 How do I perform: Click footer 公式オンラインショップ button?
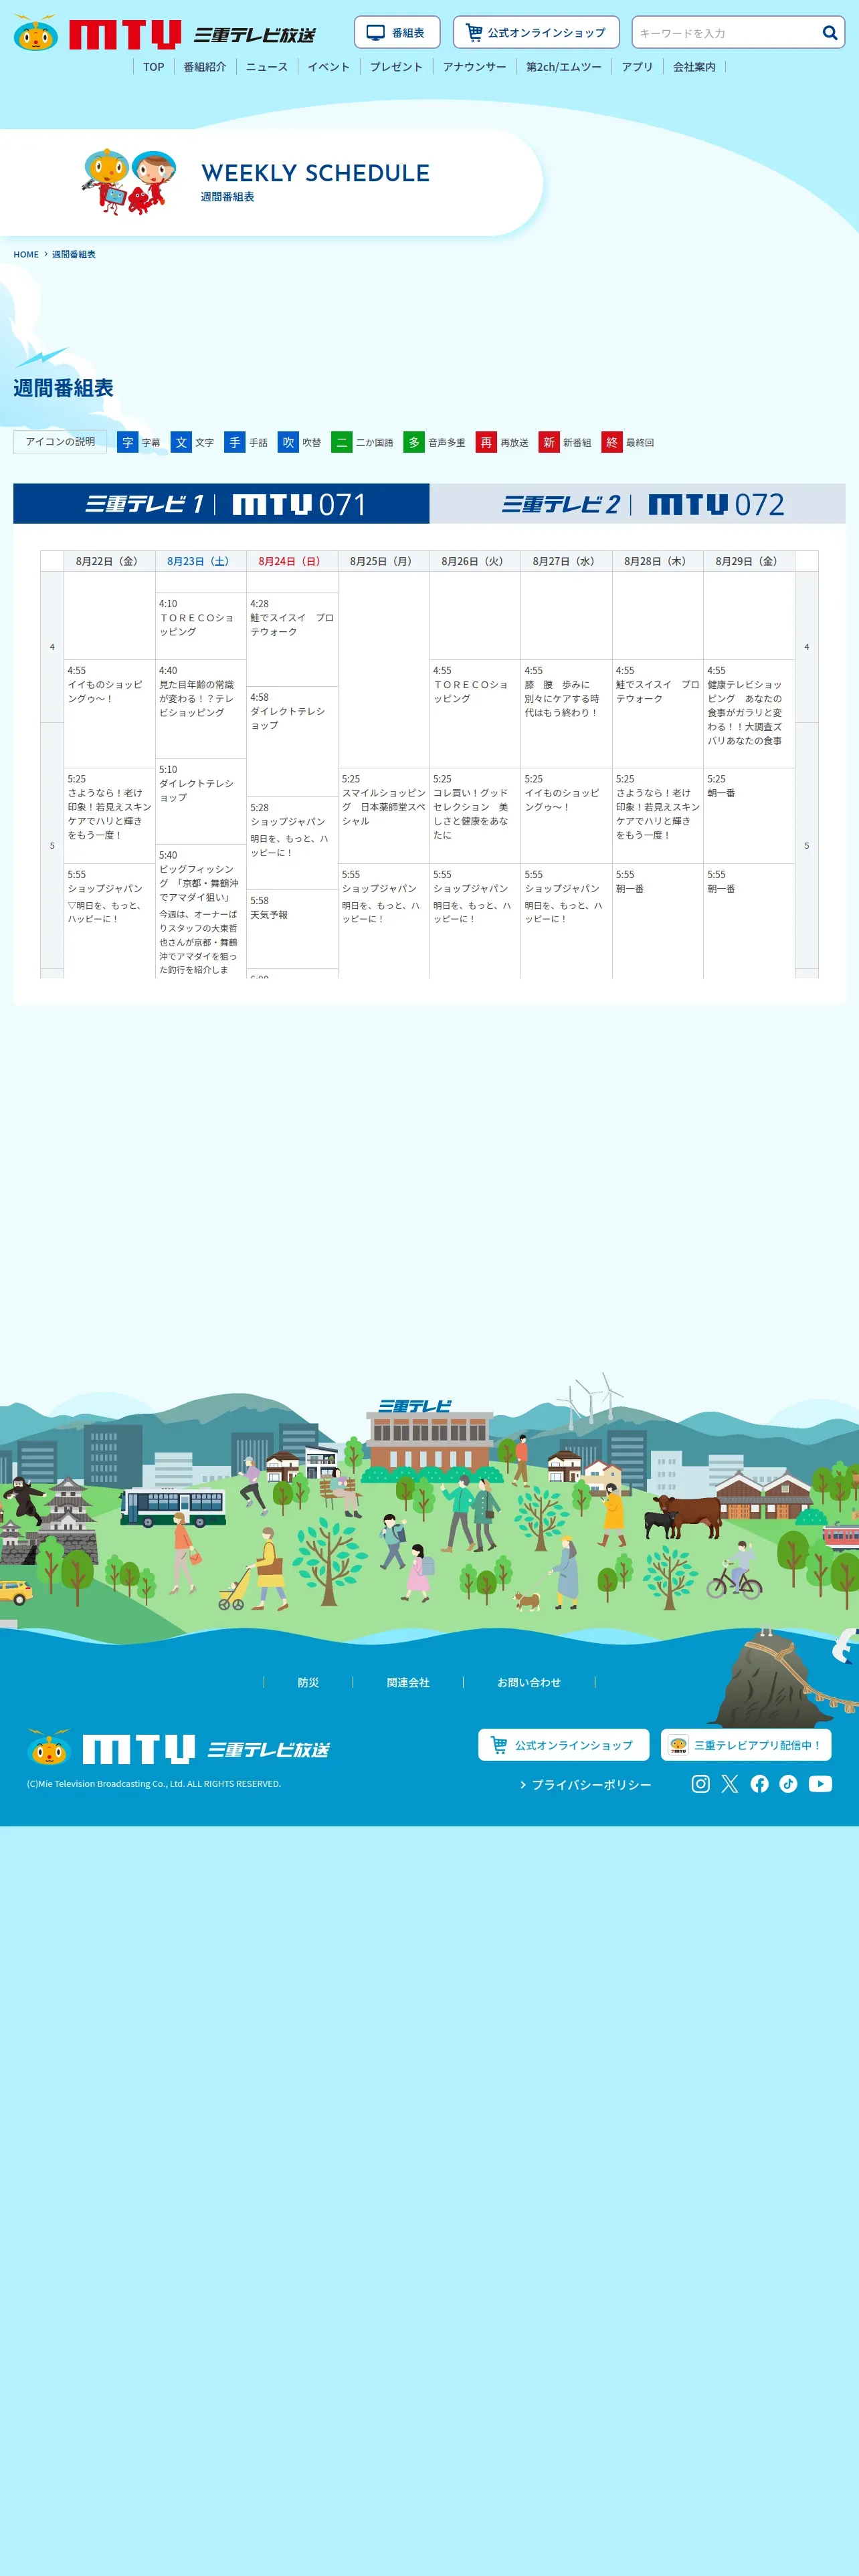pos(564,1745)
